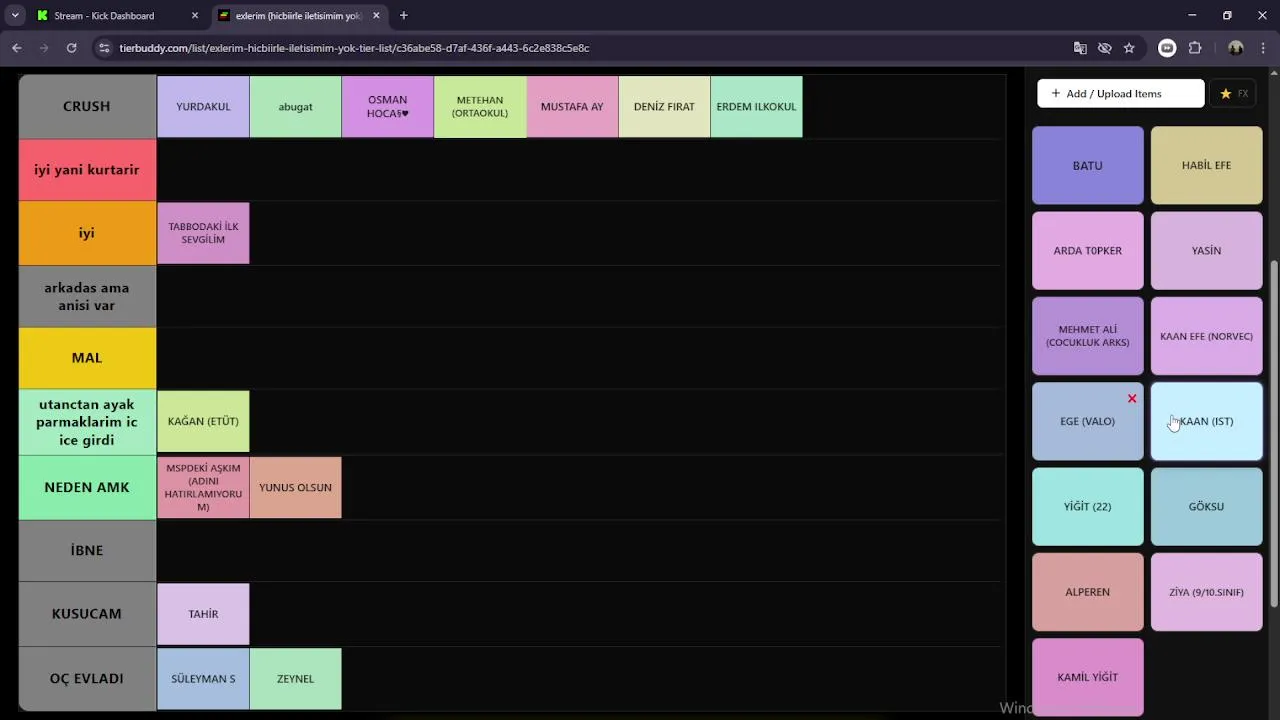Select KAAN EFE (NORVEC) card
Viewport: 1280px width, 720px height.
(1206, 336)
